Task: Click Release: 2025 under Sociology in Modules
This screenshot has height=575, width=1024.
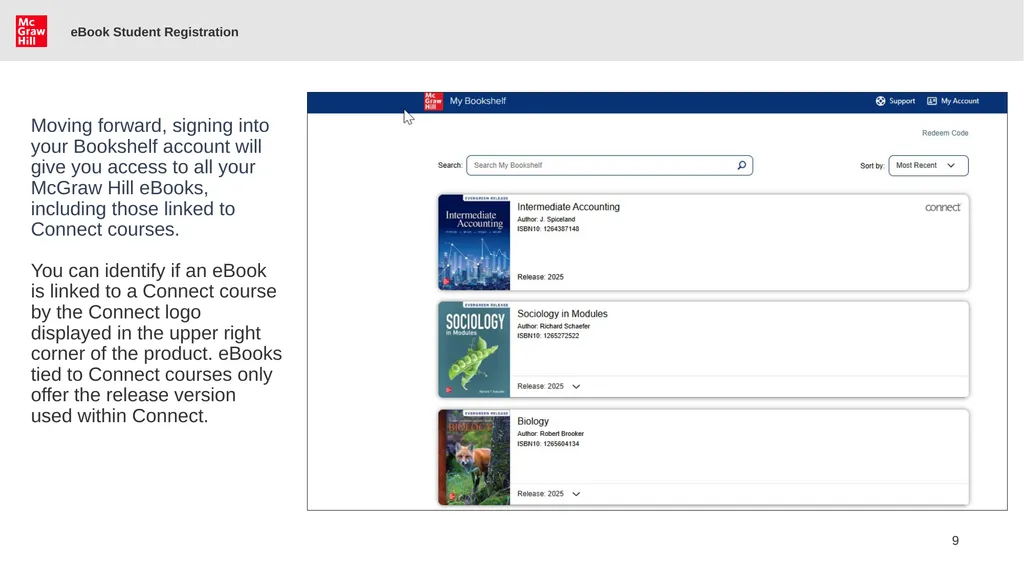Action: pyautogui.click(x=540, y=386)
